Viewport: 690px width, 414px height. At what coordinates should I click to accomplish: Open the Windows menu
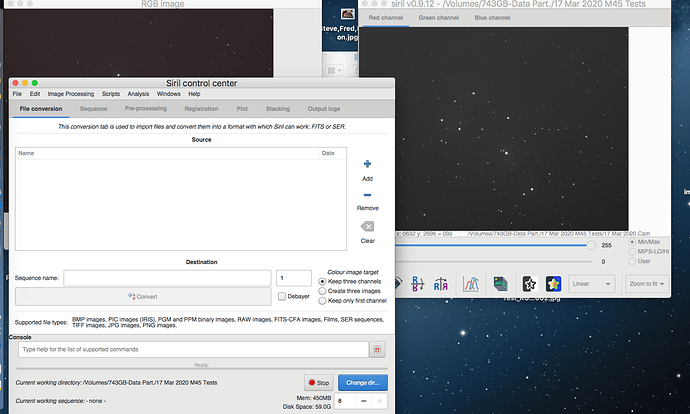click(169, 94)
